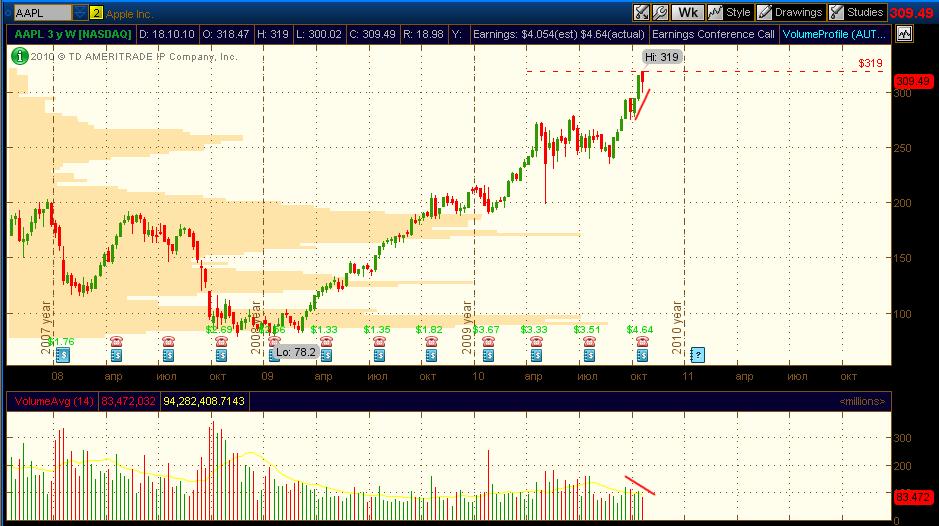Open the symbol selector dropdown arrow
The image size is (939, 526).
80,13
